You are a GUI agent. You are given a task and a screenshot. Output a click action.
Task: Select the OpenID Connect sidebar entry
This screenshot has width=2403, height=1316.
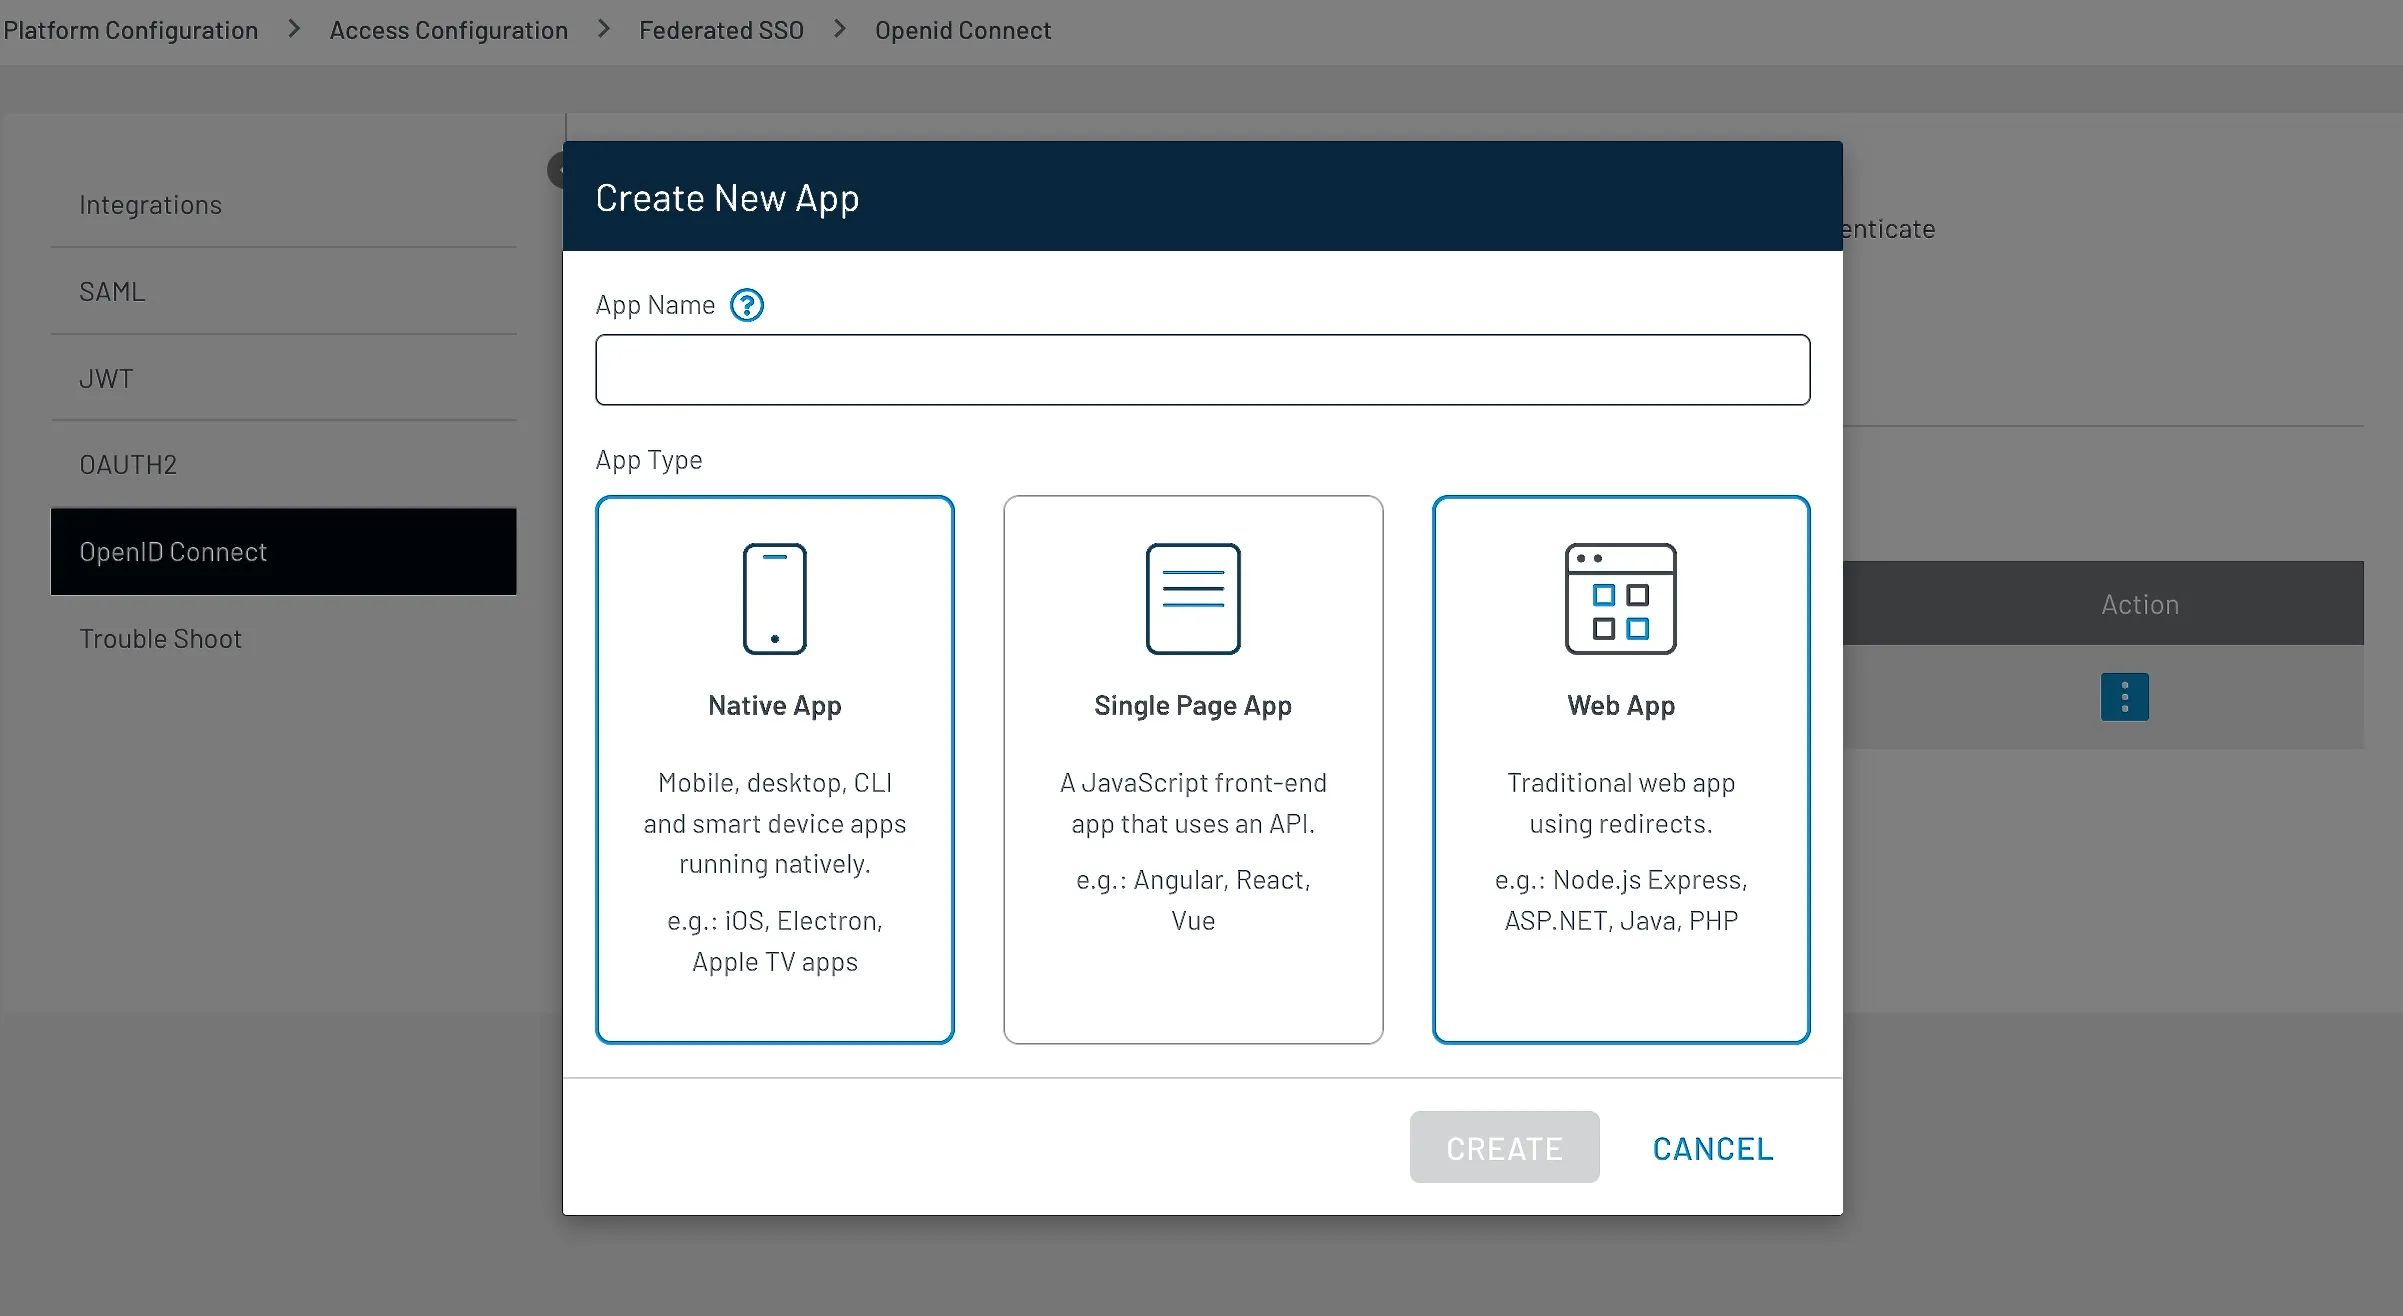[x=173, y=551]
